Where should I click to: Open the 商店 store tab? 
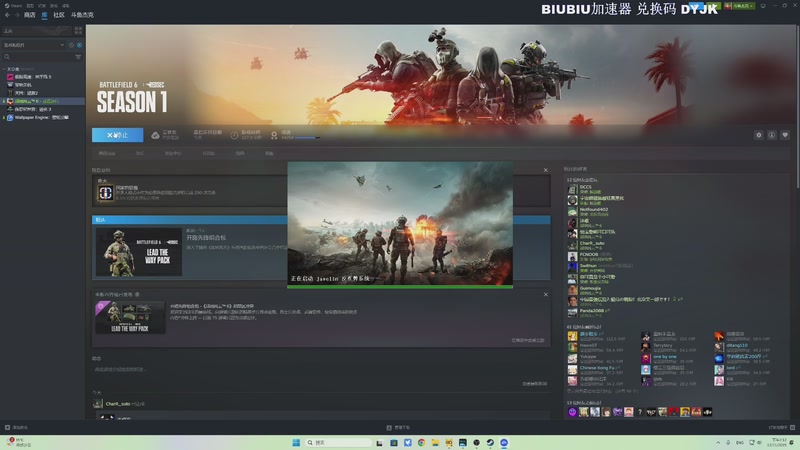(x=30, y=15)
